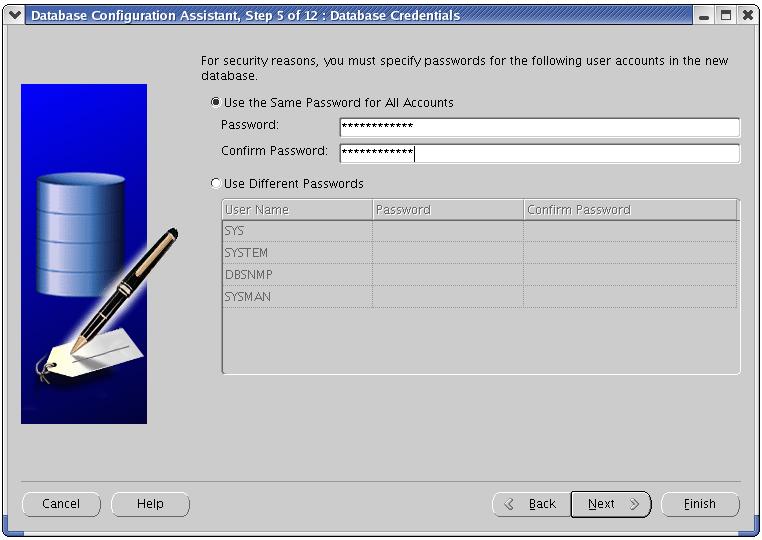Click the User Name column header
The height and width of the screenshot is (540, 762).
[296, 210]
